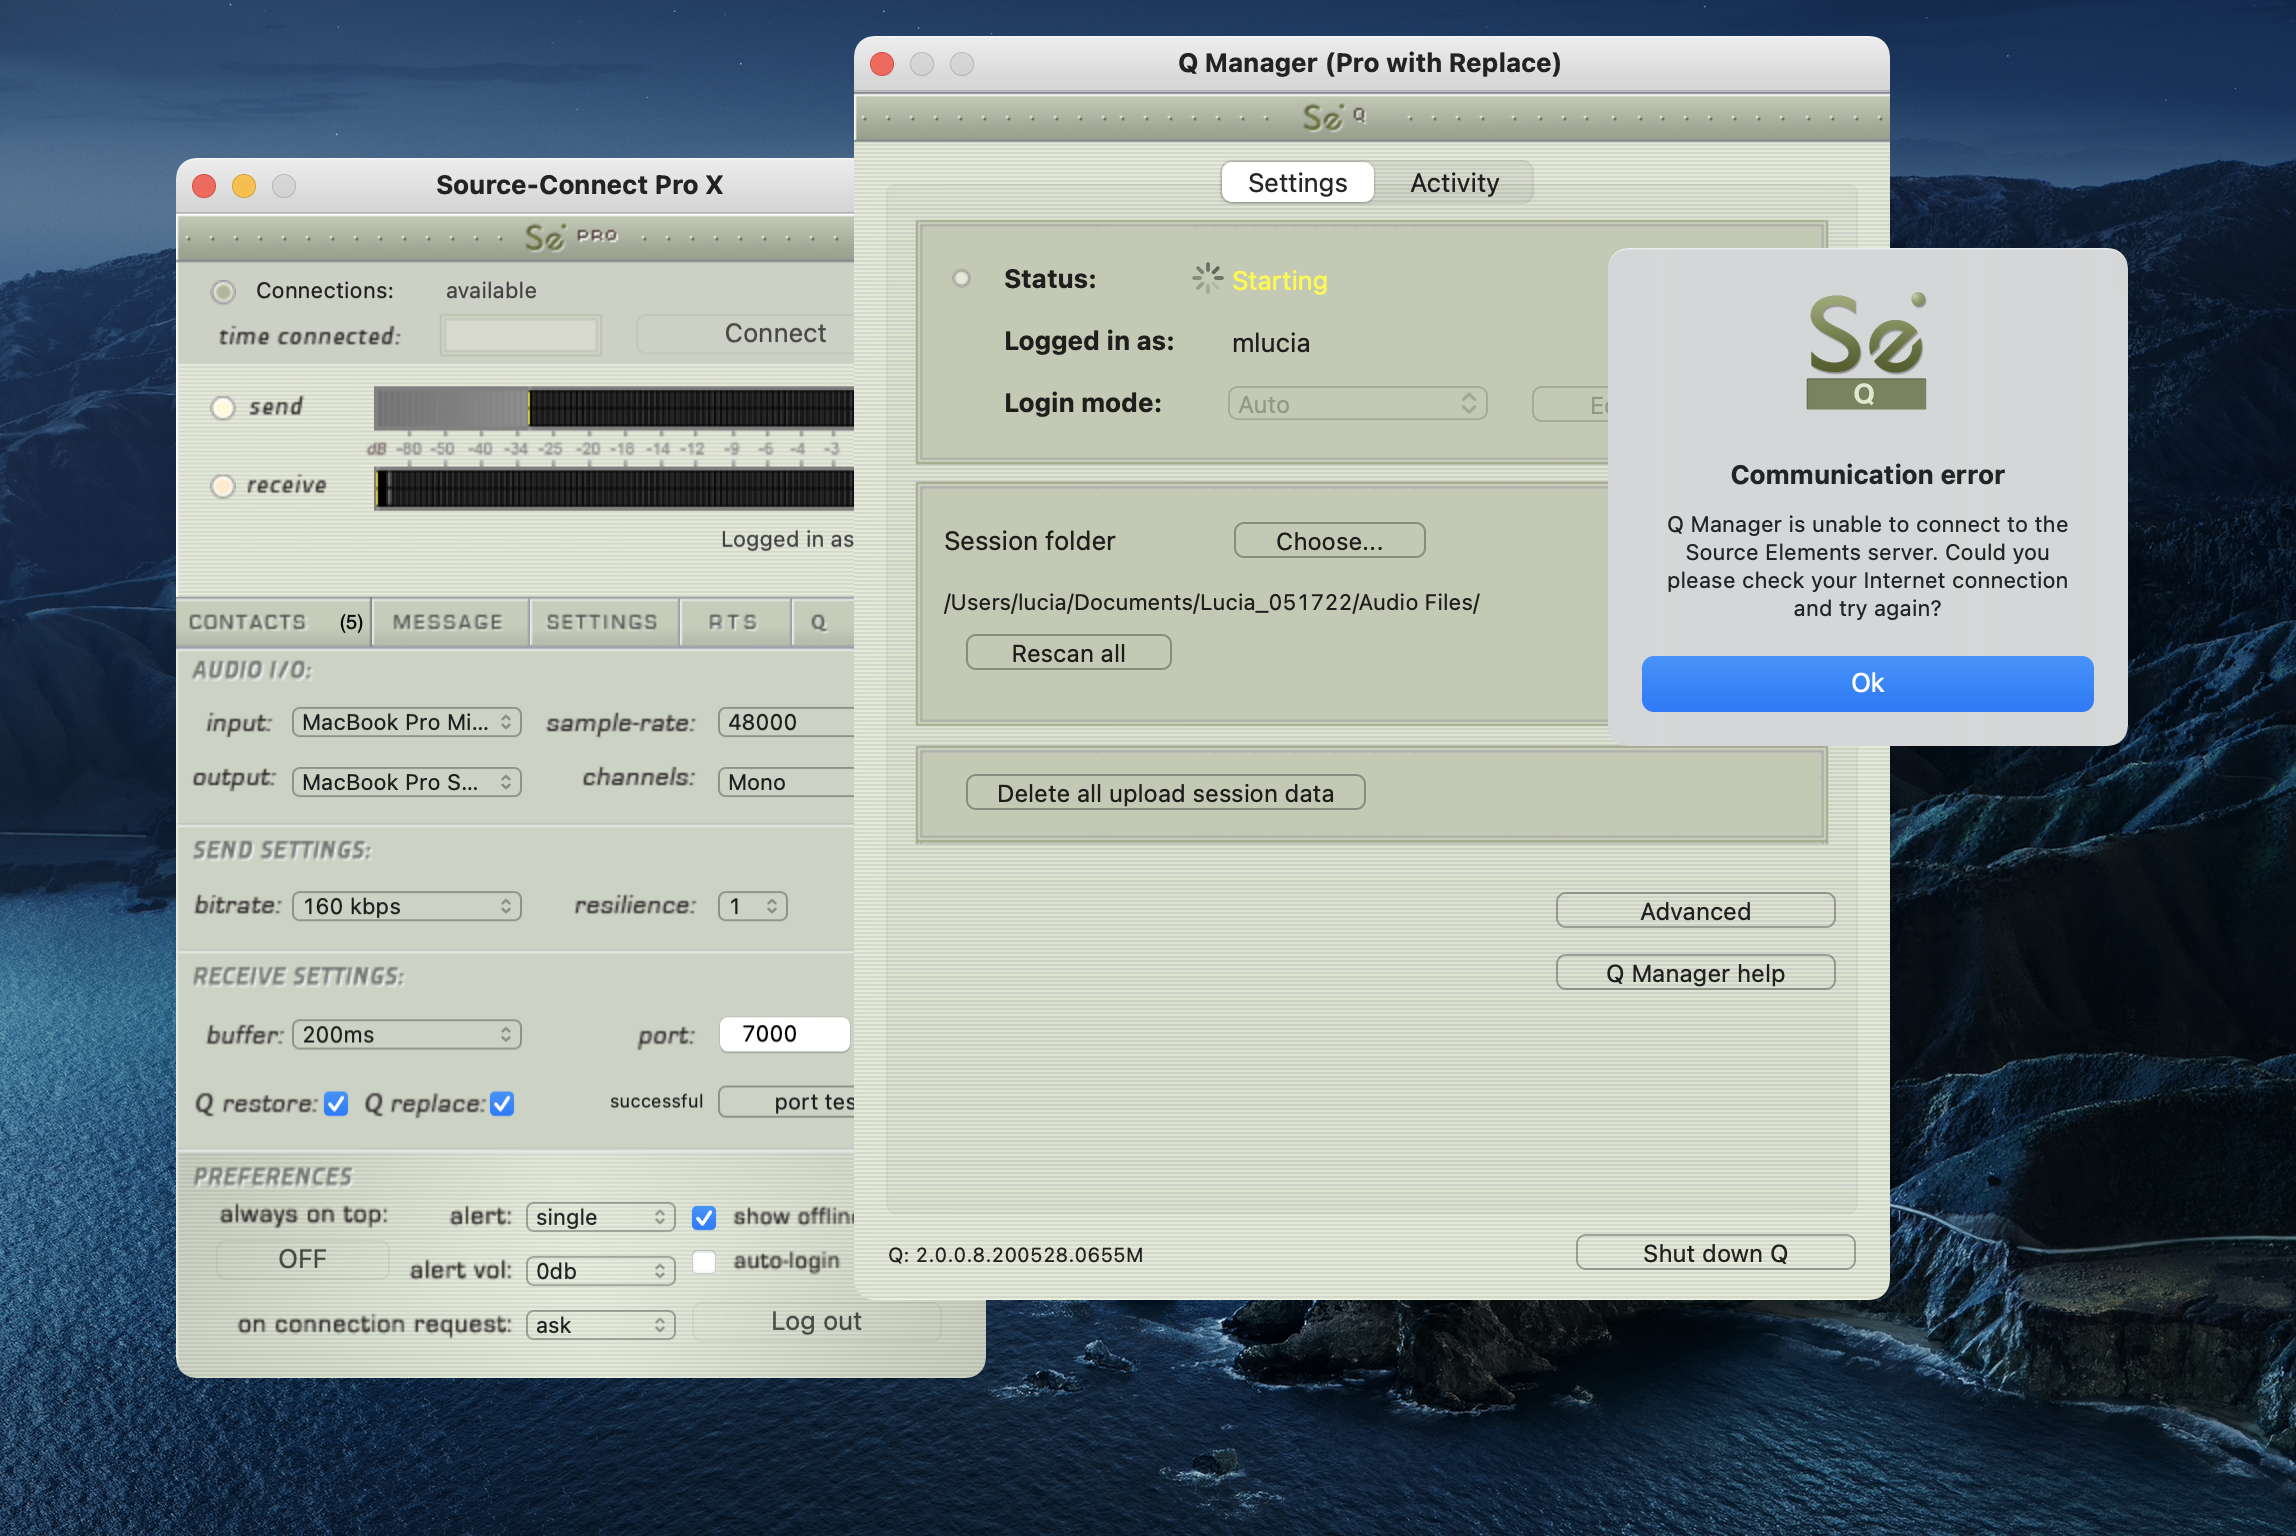Switch to the Activity tab
This screenshot has height=1536, width=2296.
[1454, 183]
